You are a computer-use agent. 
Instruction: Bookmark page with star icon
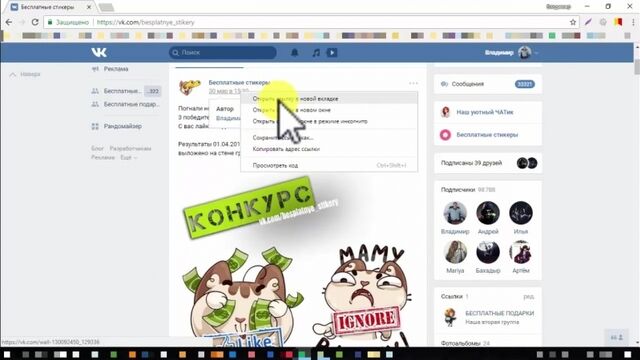click(573, 22)
